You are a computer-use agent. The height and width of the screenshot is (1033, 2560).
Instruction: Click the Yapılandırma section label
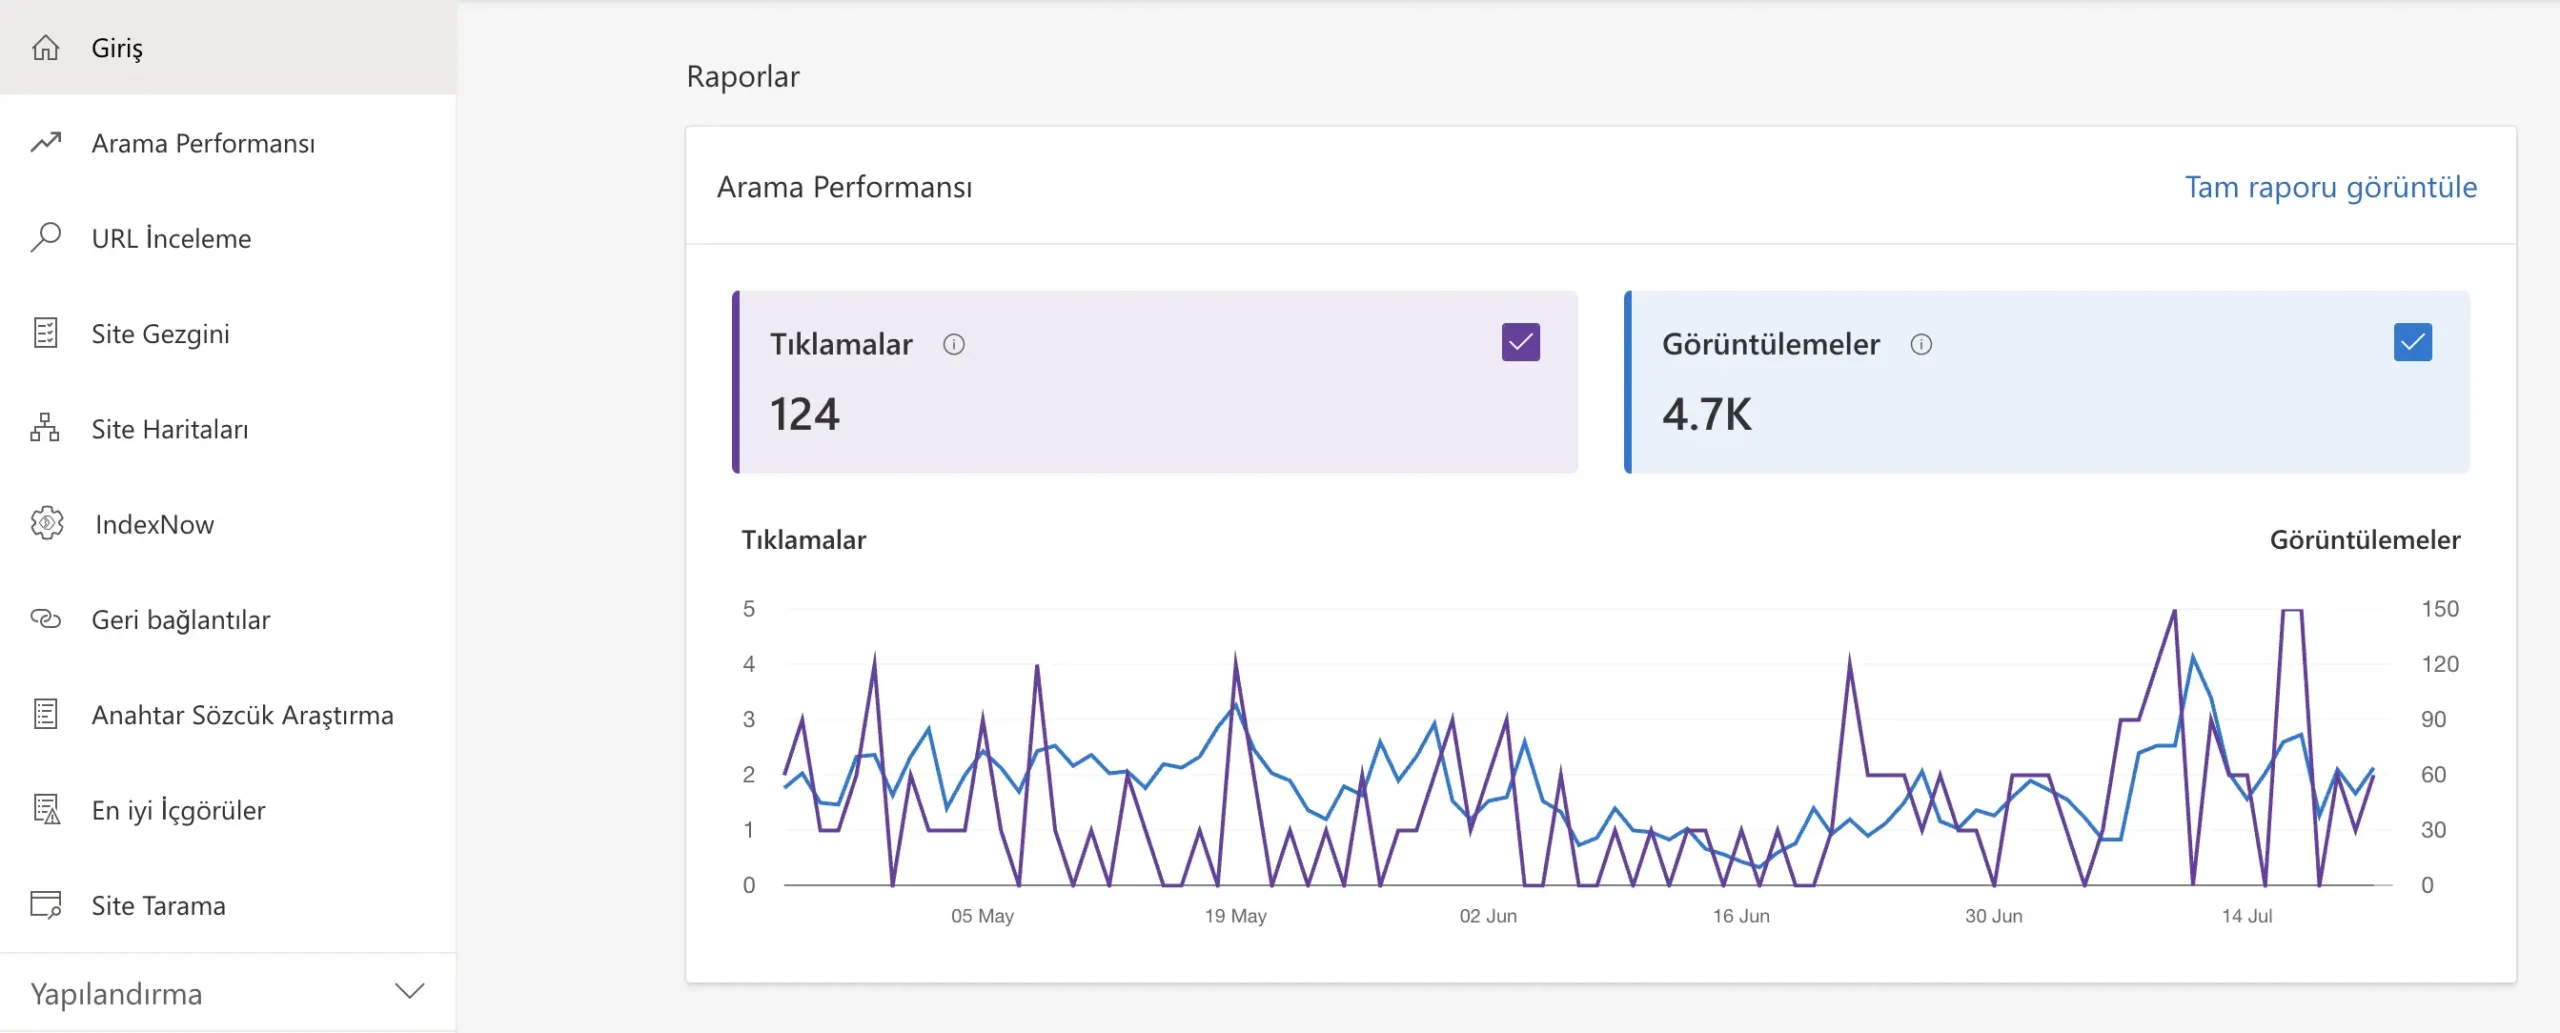click(116, 994)
